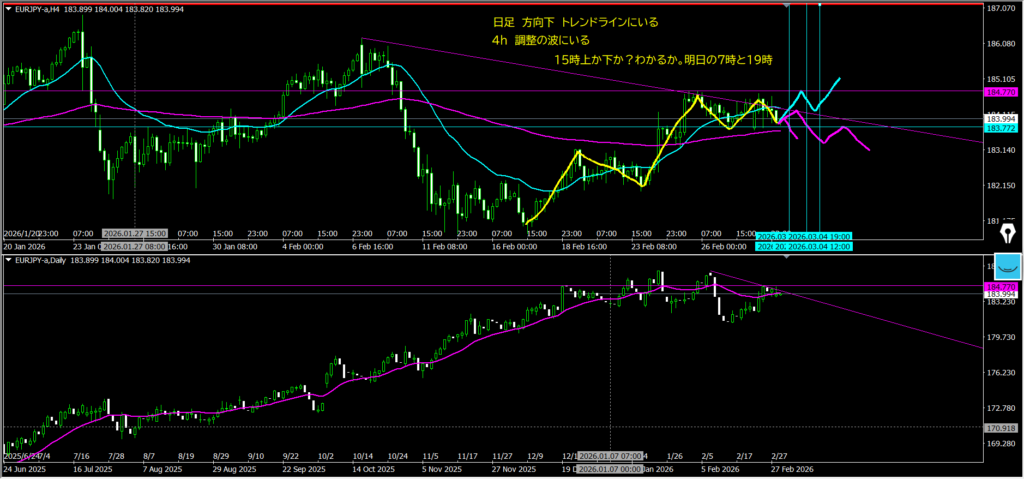Expand the triangle beside EURJPY-a,Daily title

coord(7,260)
